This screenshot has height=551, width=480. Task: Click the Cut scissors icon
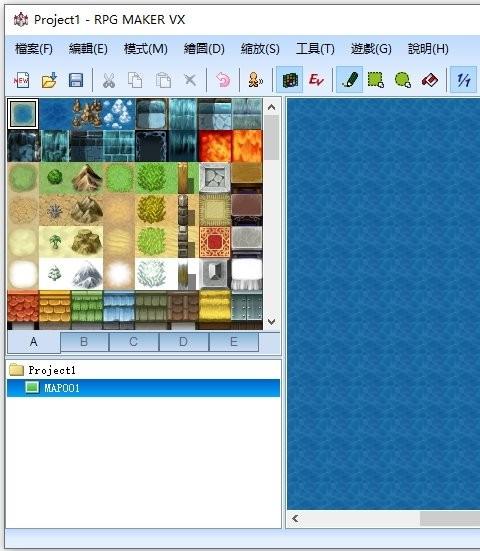(x=109, y=80)
